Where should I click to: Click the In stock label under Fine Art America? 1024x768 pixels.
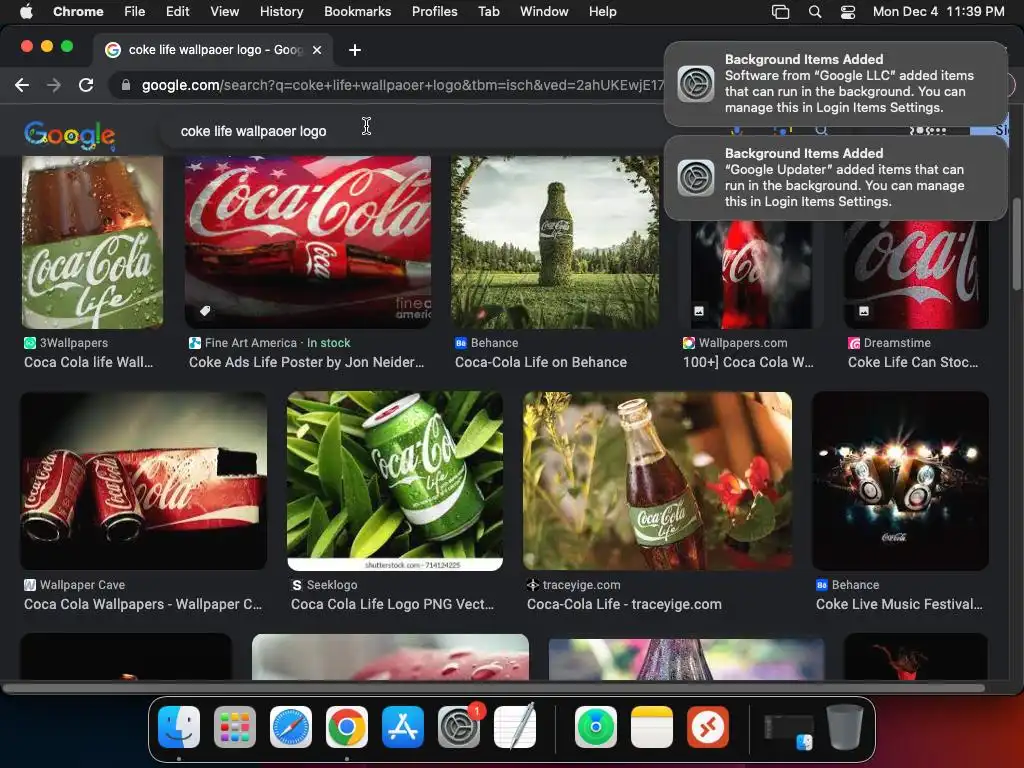click(x=328, y=343)
